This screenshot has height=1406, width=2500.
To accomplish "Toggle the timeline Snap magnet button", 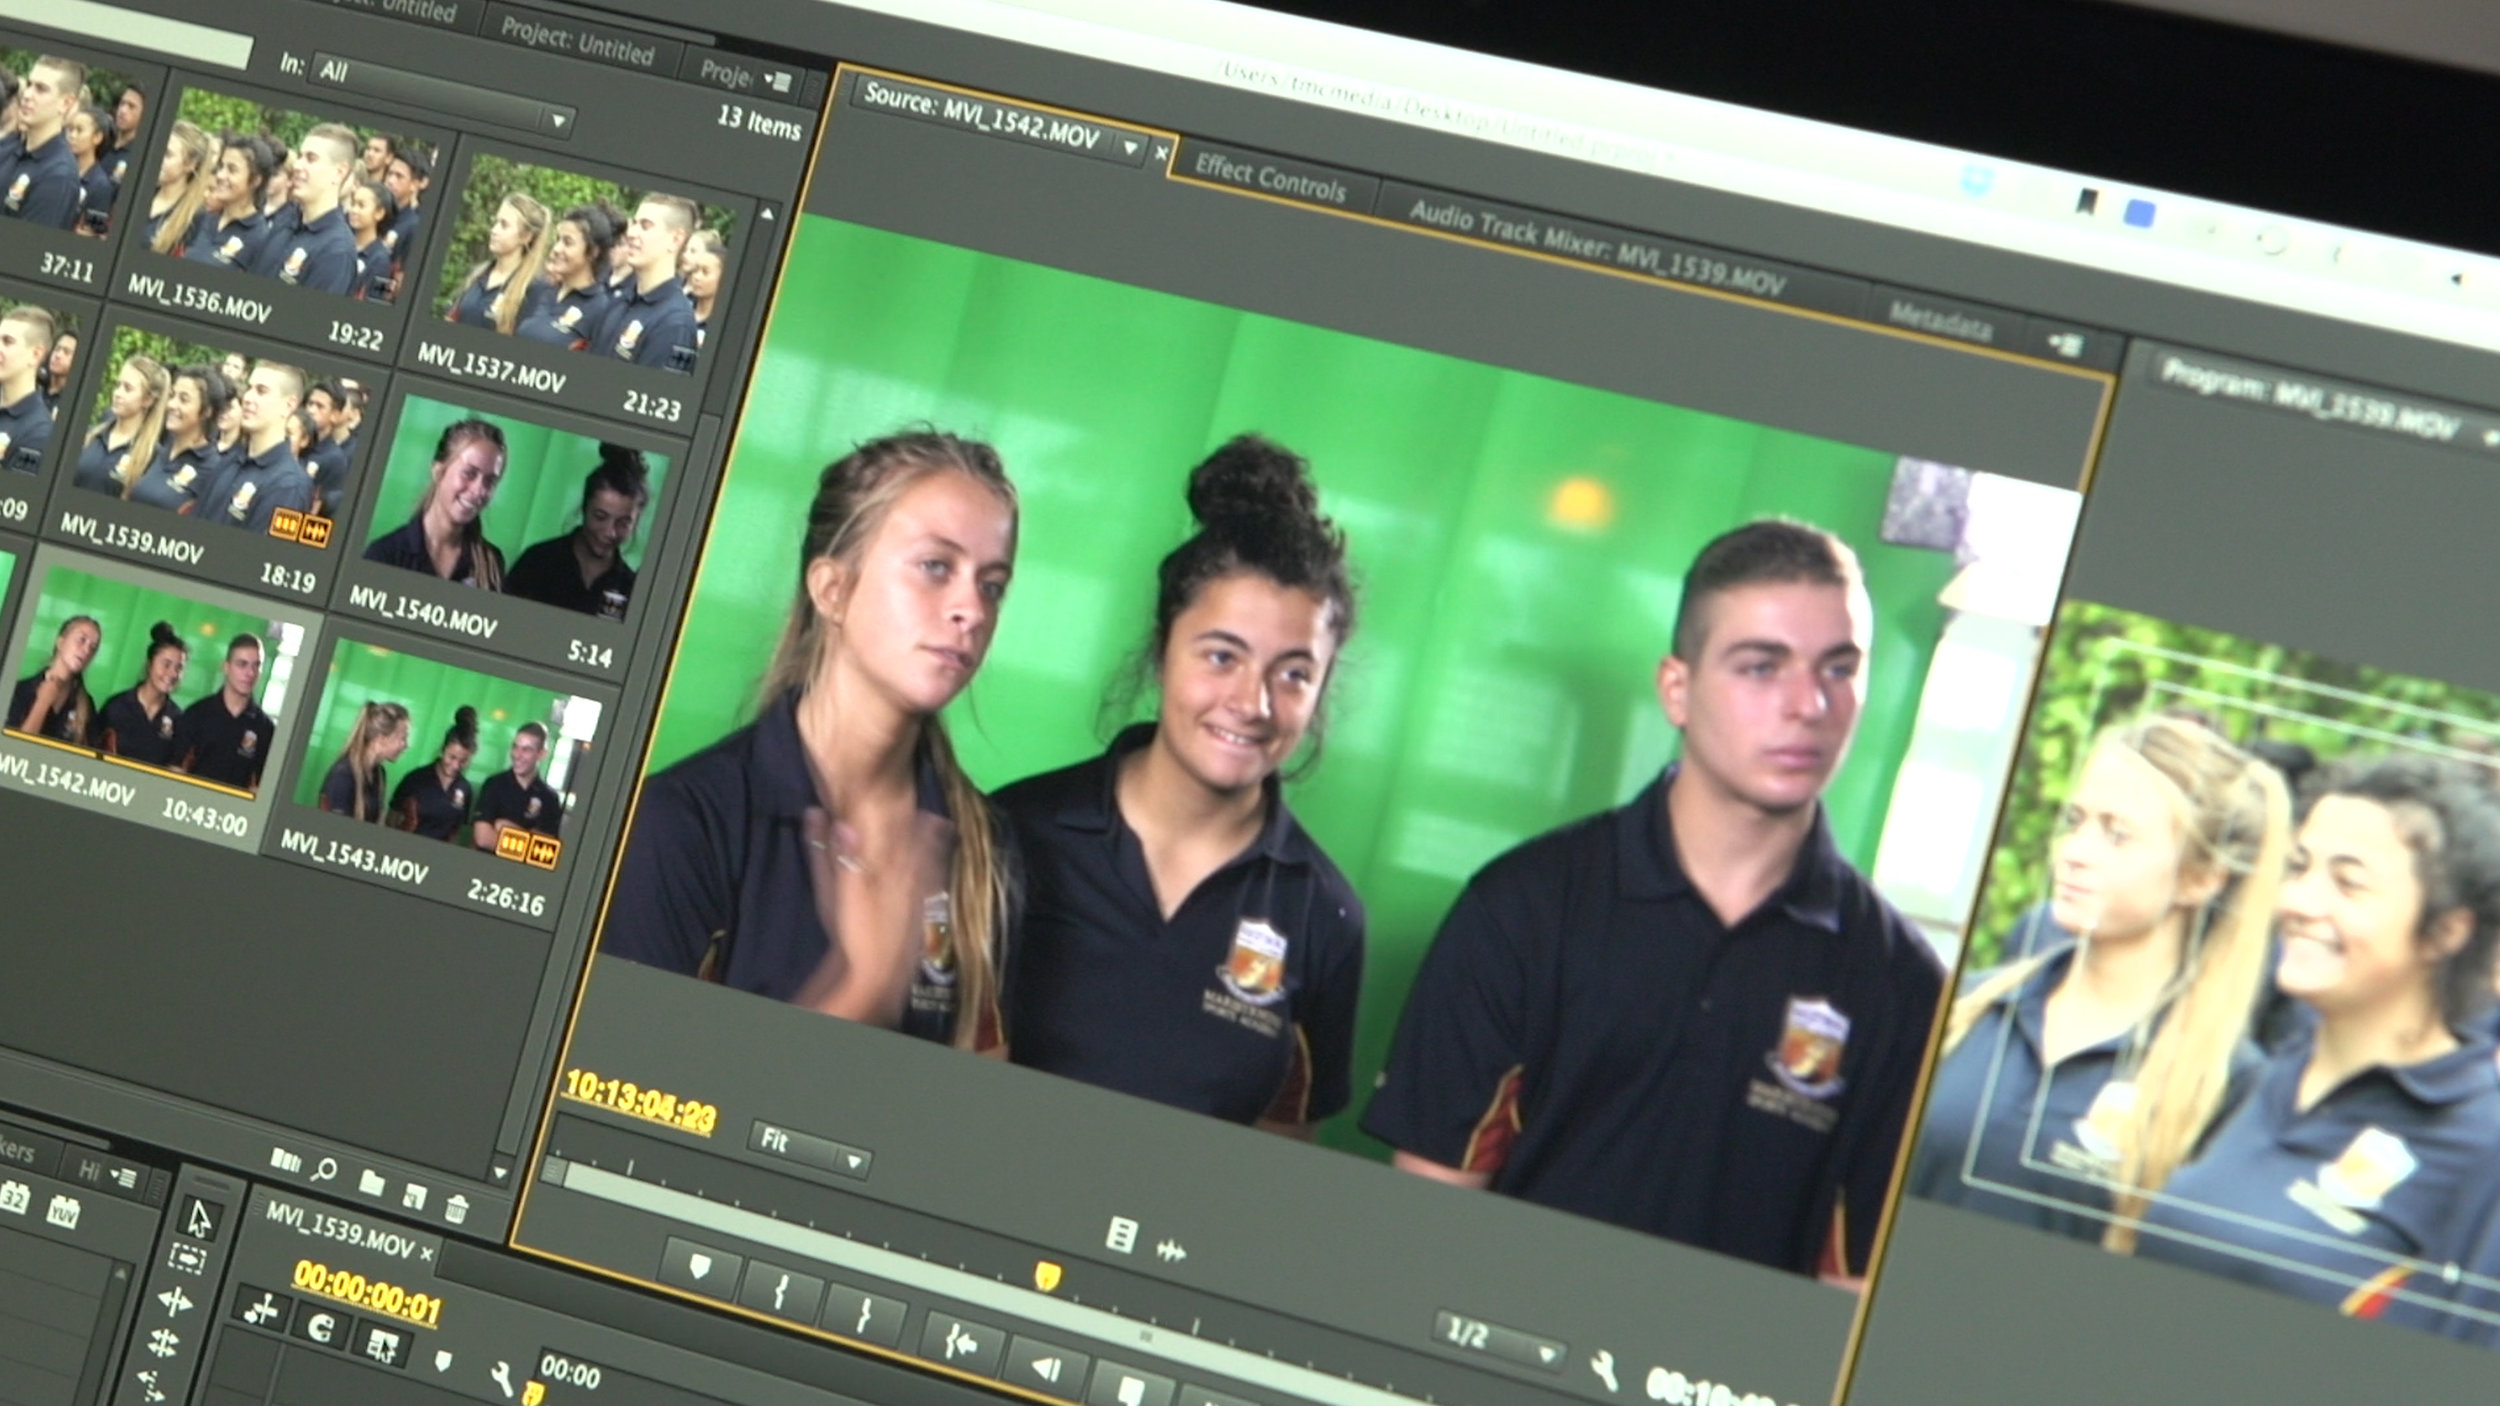I will [322, 1327].
